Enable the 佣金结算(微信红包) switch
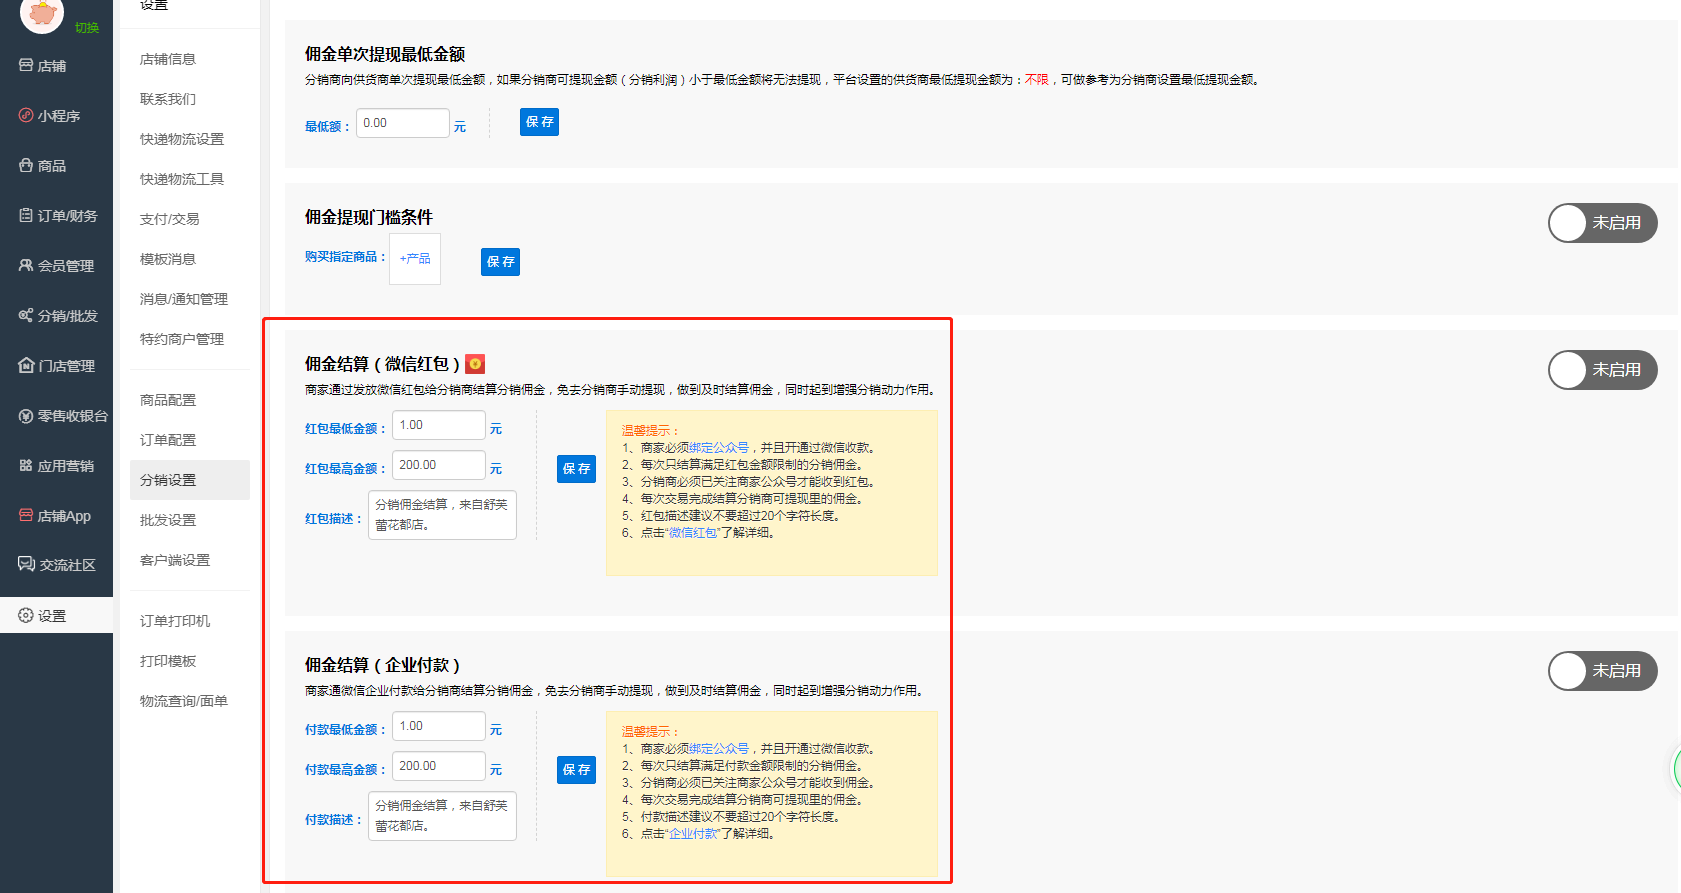The width and height of the screenshot is (1681, 893). point(1602,370)
